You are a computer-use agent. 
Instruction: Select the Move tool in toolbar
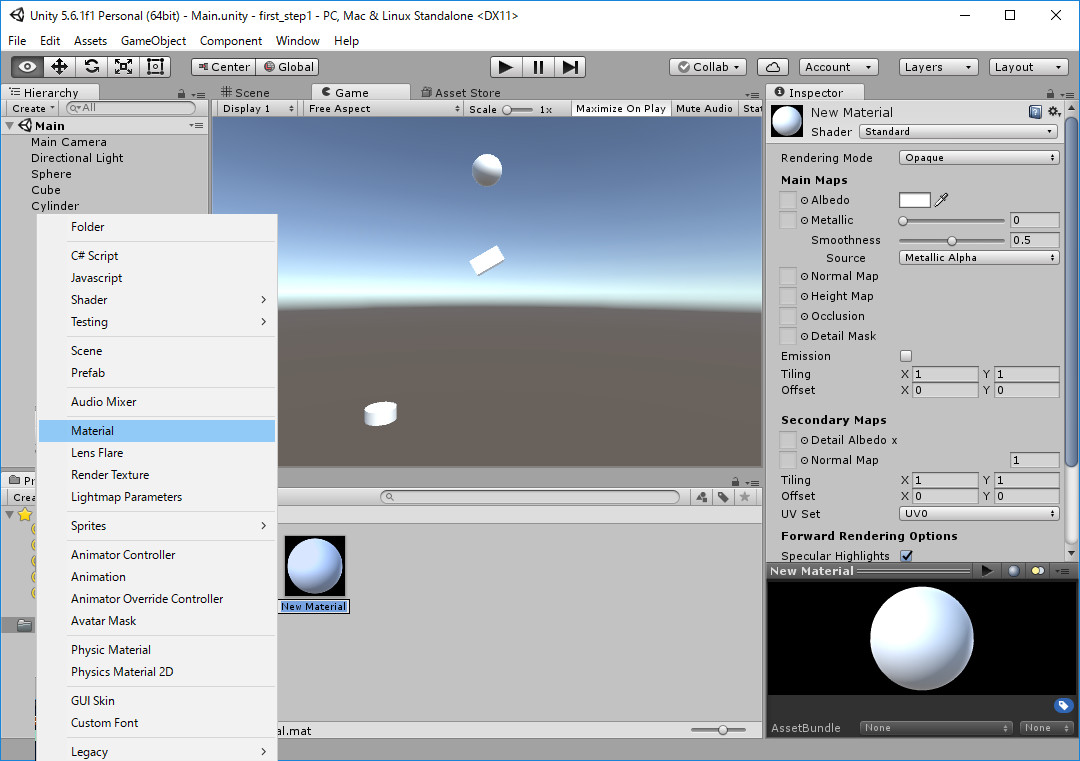point(59,67)
